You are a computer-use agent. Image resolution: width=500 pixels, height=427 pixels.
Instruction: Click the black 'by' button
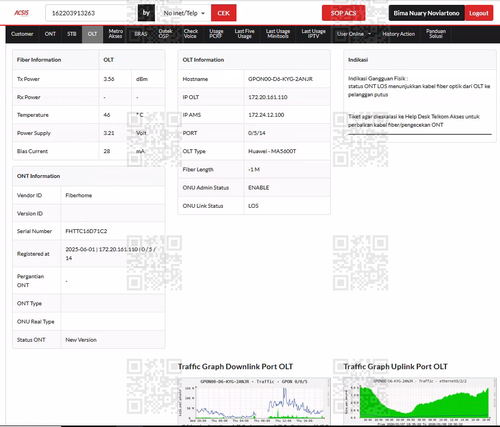(146, 13)
